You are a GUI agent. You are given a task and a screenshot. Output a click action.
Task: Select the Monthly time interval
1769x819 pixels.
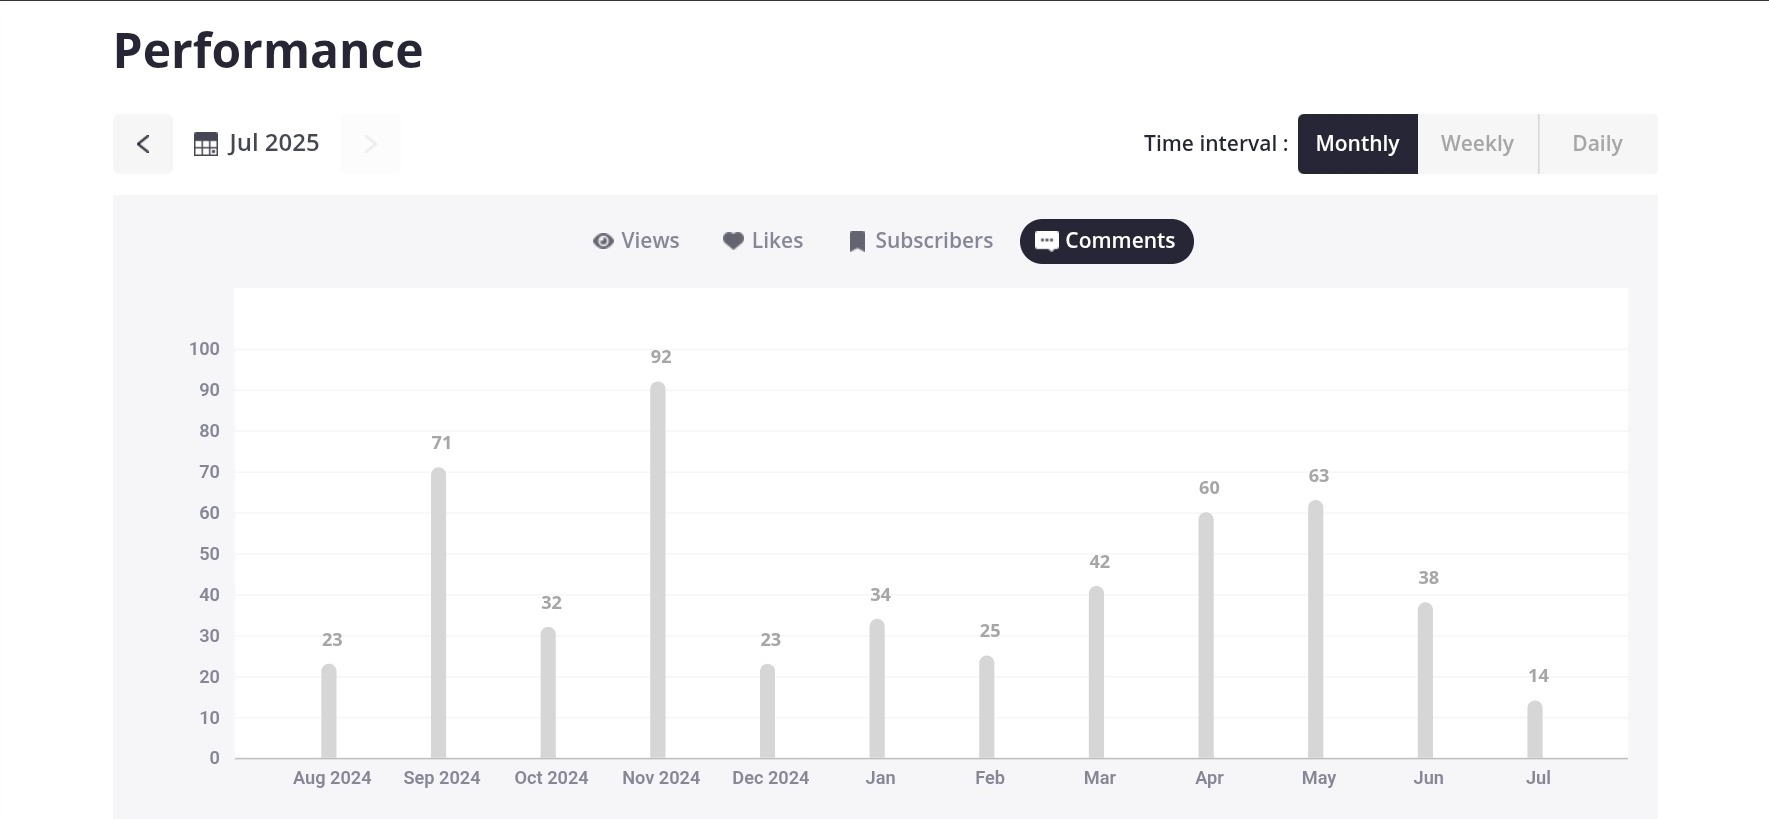1357,144
